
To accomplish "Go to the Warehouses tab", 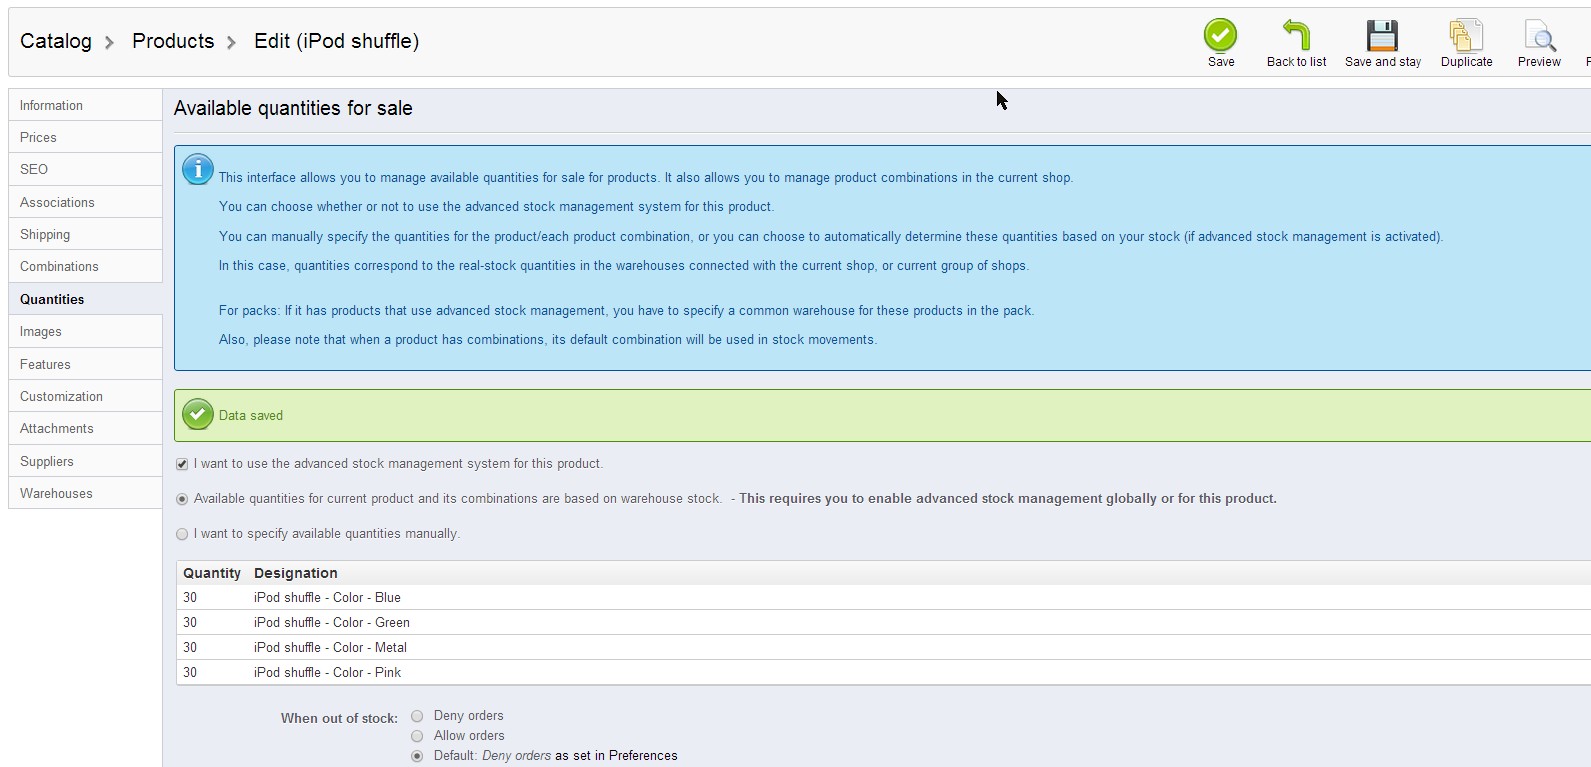I will (85, 493).
